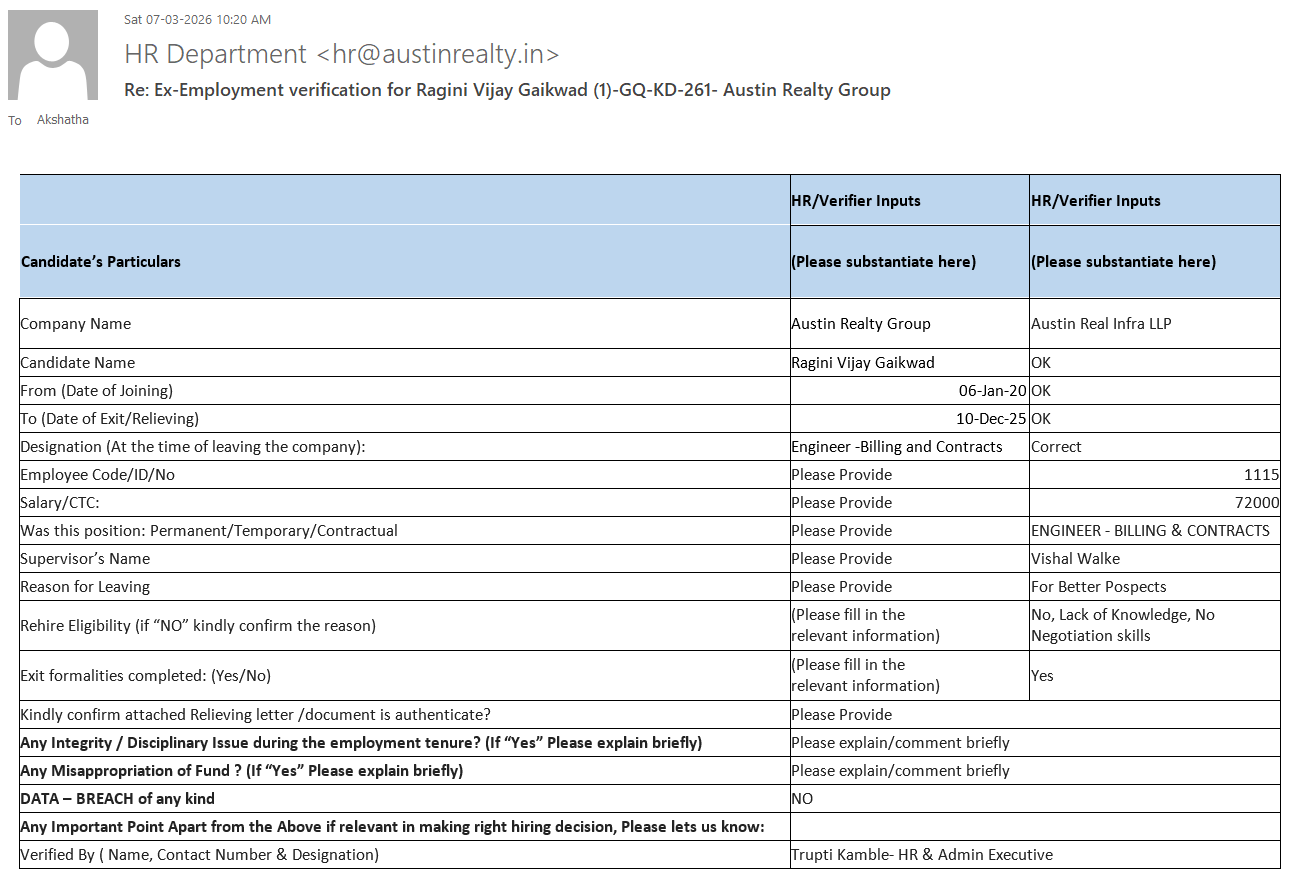Screen dimensions: 1297x875
Task: Click the email received date and time
Action: pos(197,19)
